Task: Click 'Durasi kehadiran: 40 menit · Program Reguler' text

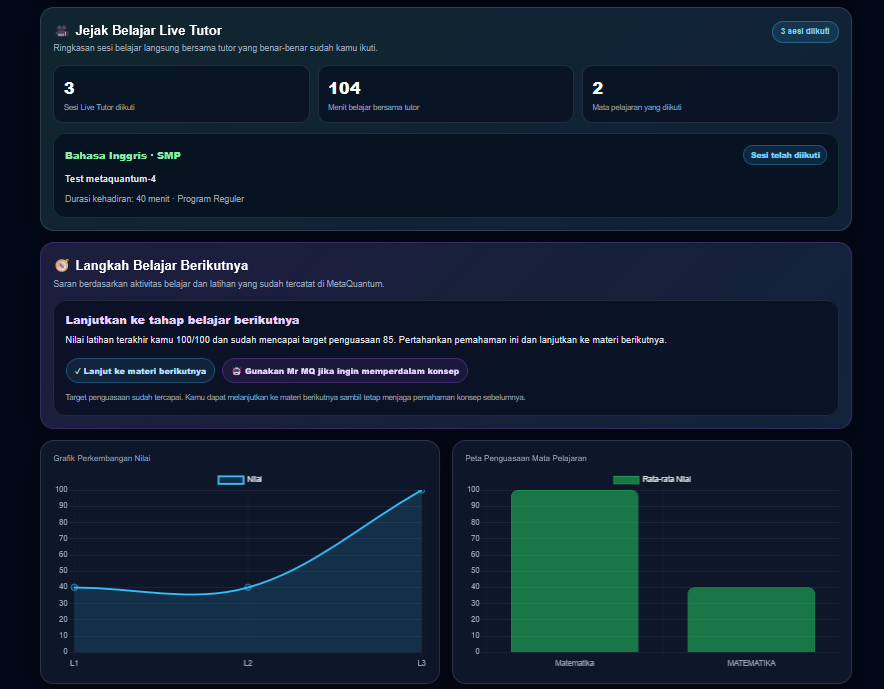Action: 154,199
